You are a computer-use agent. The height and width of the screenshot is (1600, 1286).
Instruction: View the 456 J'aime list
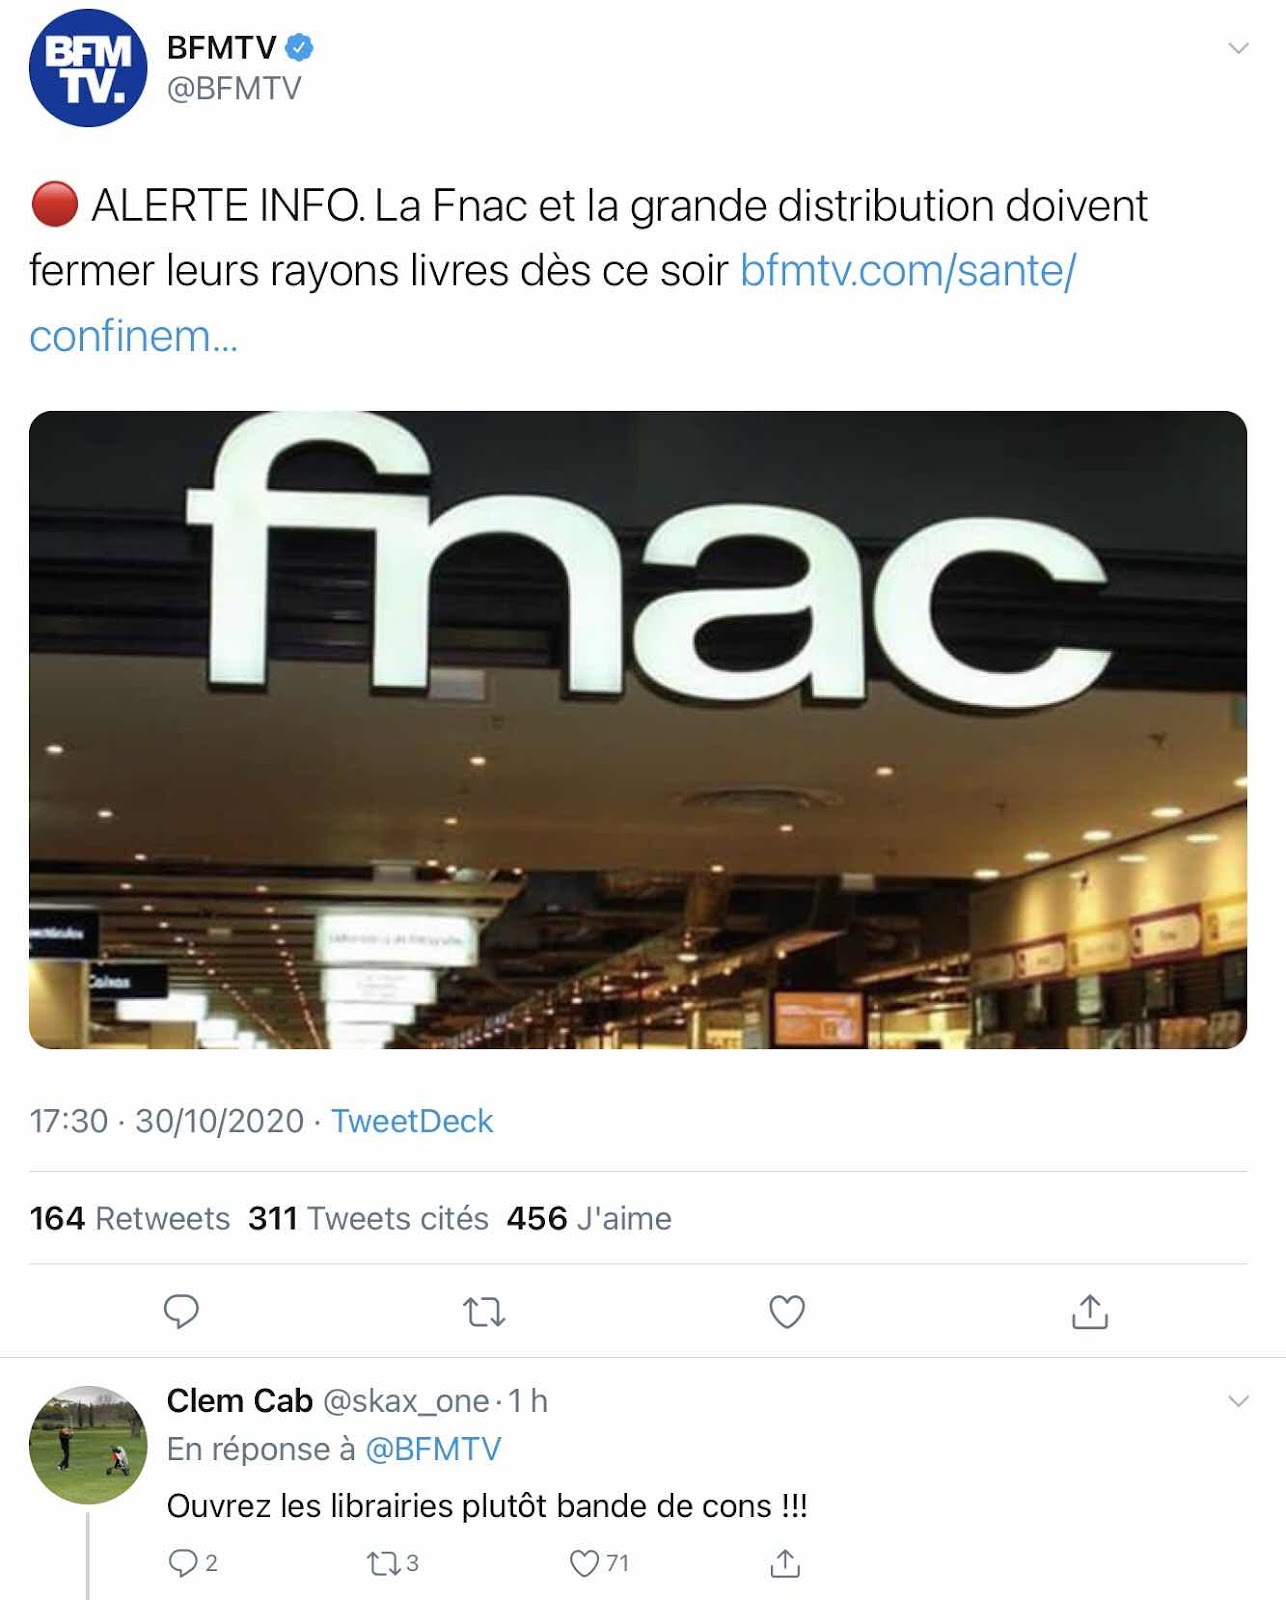point(589,1218)
